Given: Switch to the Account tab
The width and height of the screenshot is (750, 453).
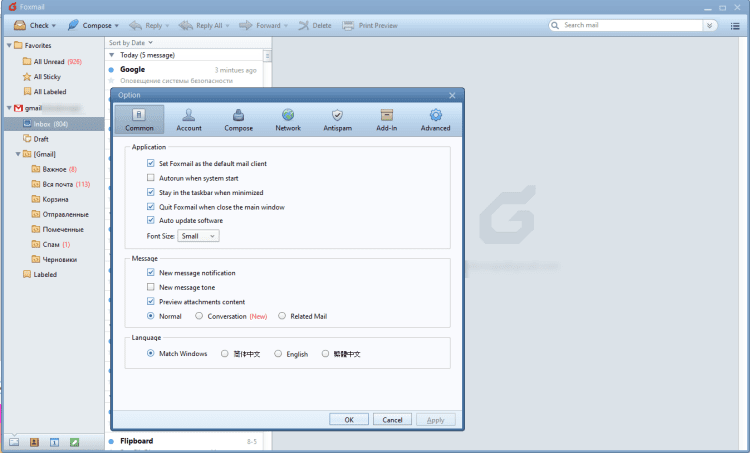Looking at the screenshot, I should point(189,120).
